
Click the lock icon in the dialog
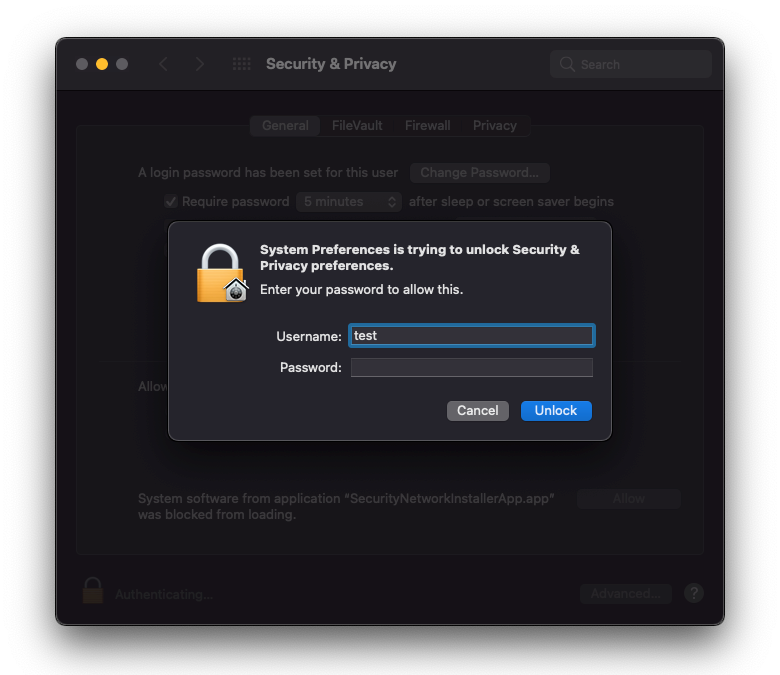point(222,273)
